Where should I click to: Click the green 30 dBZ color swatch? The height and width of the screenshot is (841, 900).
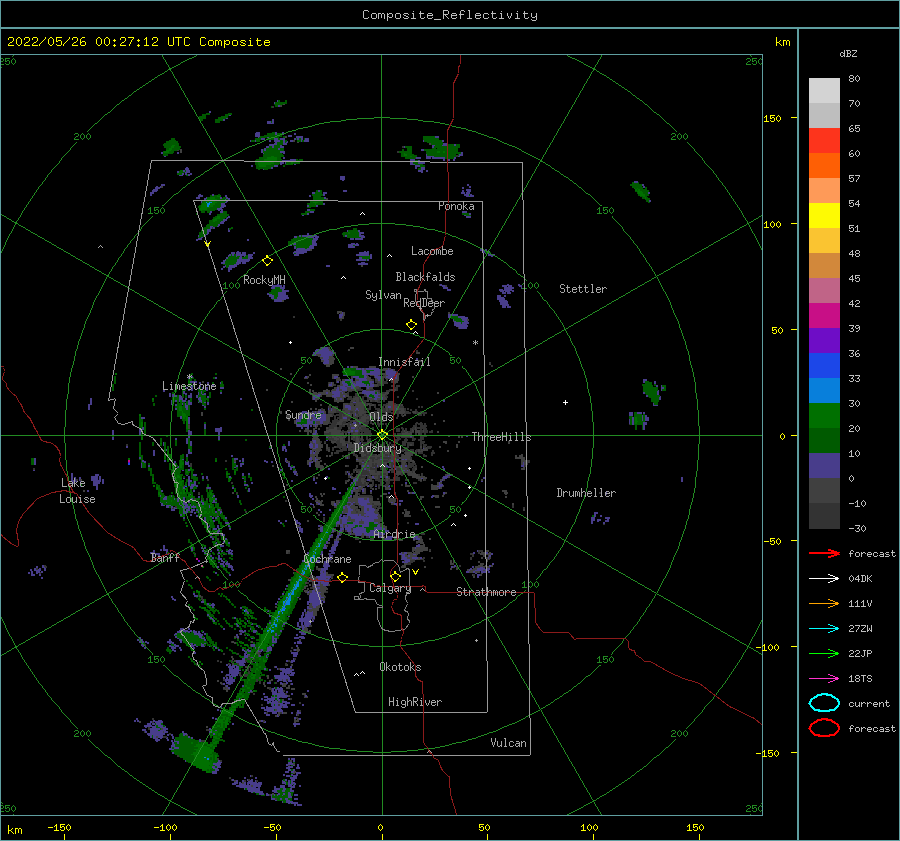(824, 415)
